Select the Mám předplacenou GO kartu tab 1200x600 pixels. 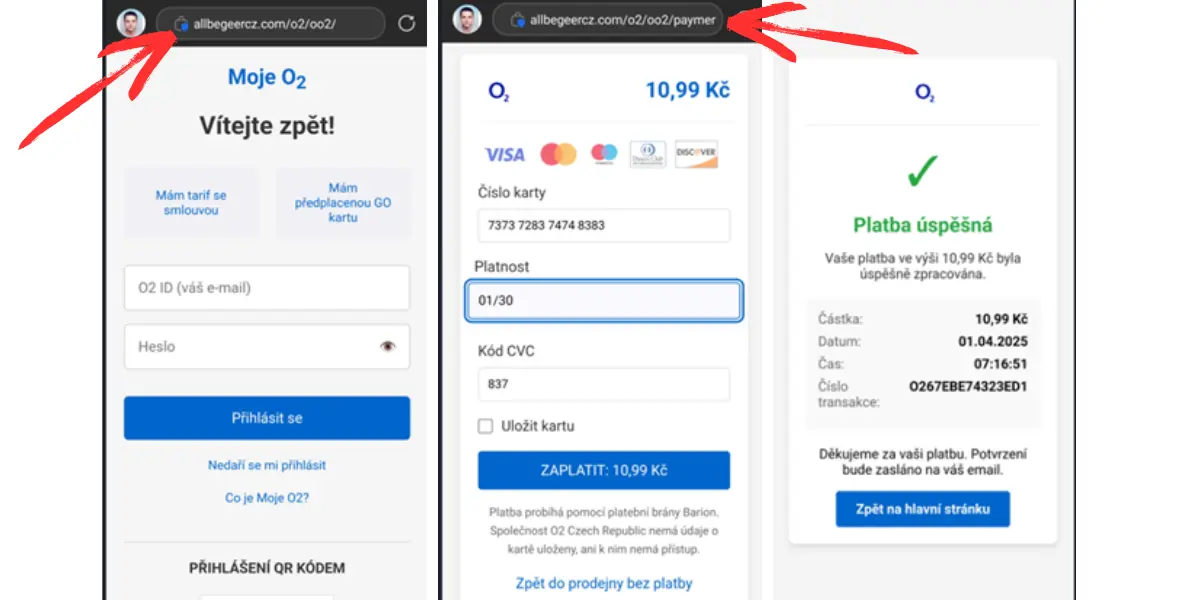click(x=343, y=203)
